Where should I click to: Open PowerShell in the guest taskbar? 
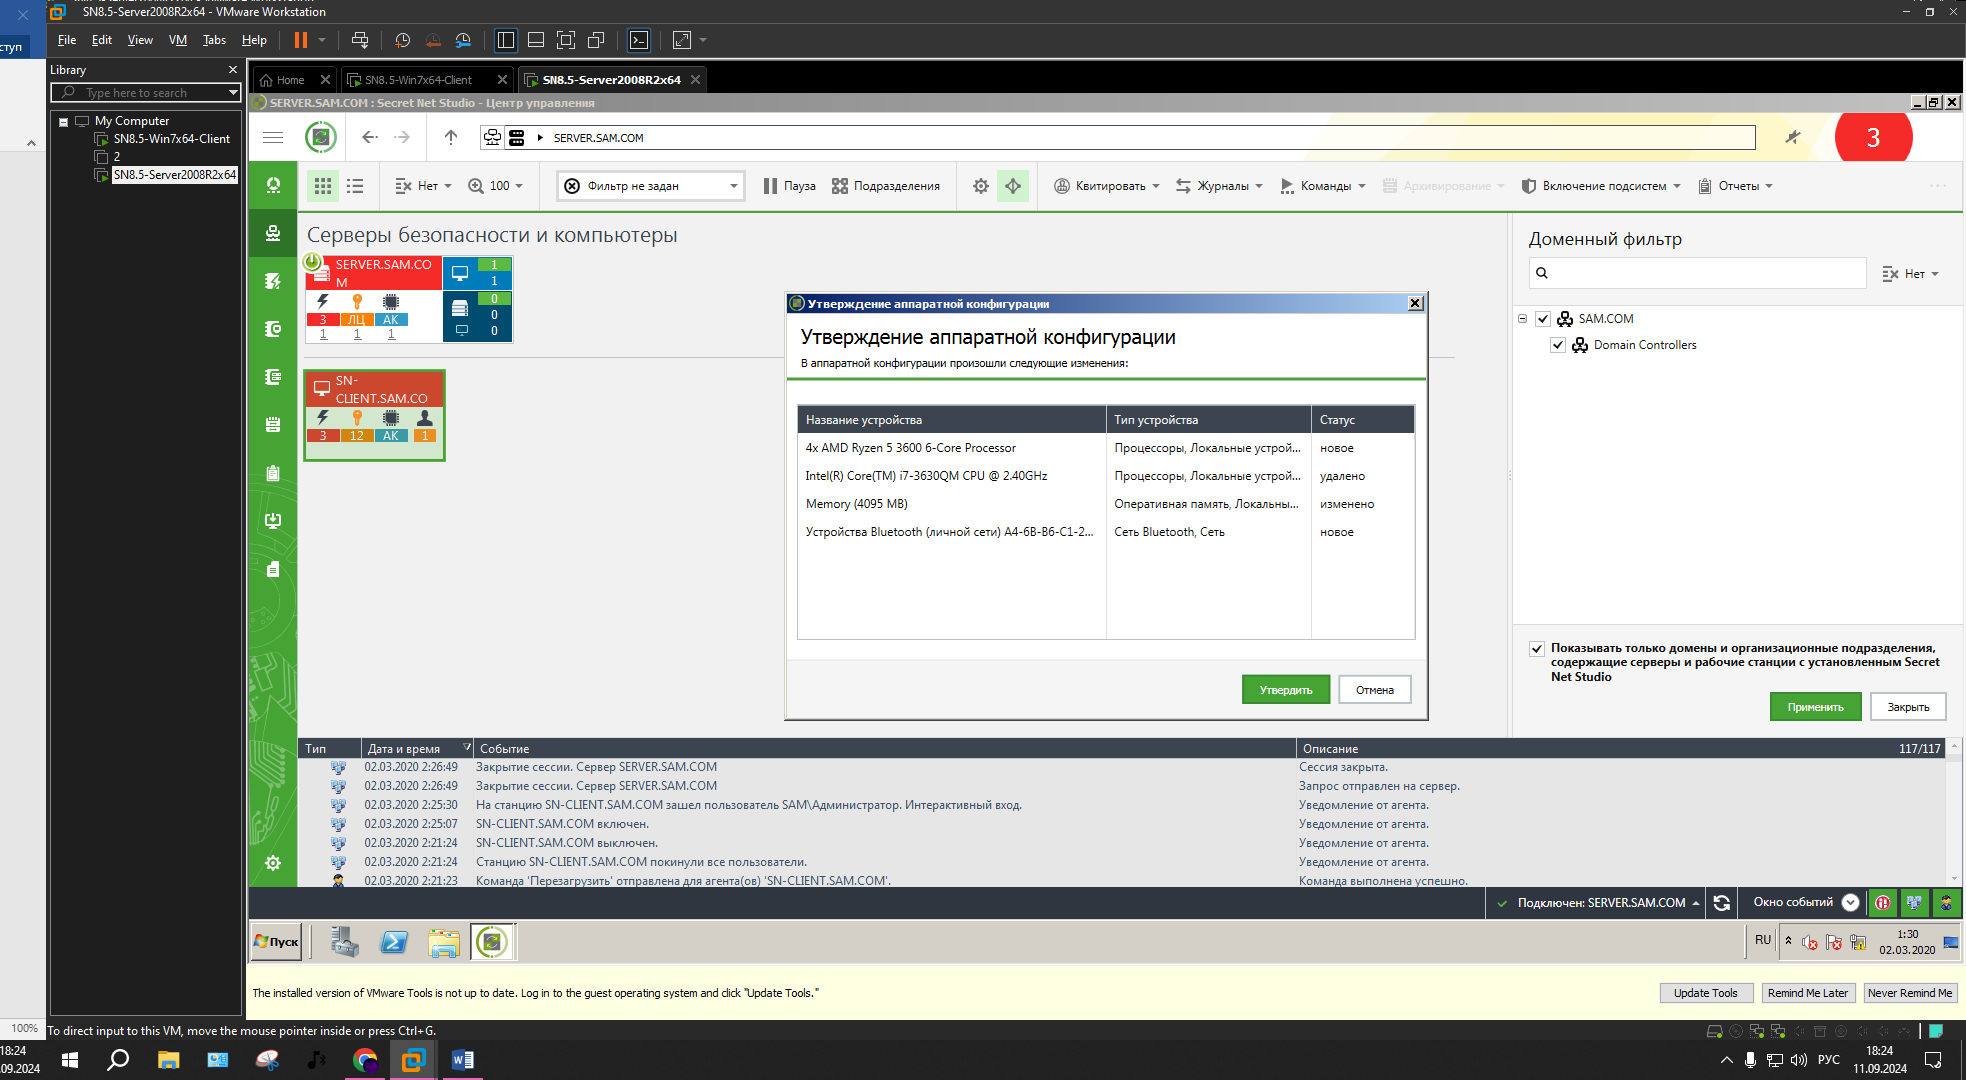click(394, 942)
